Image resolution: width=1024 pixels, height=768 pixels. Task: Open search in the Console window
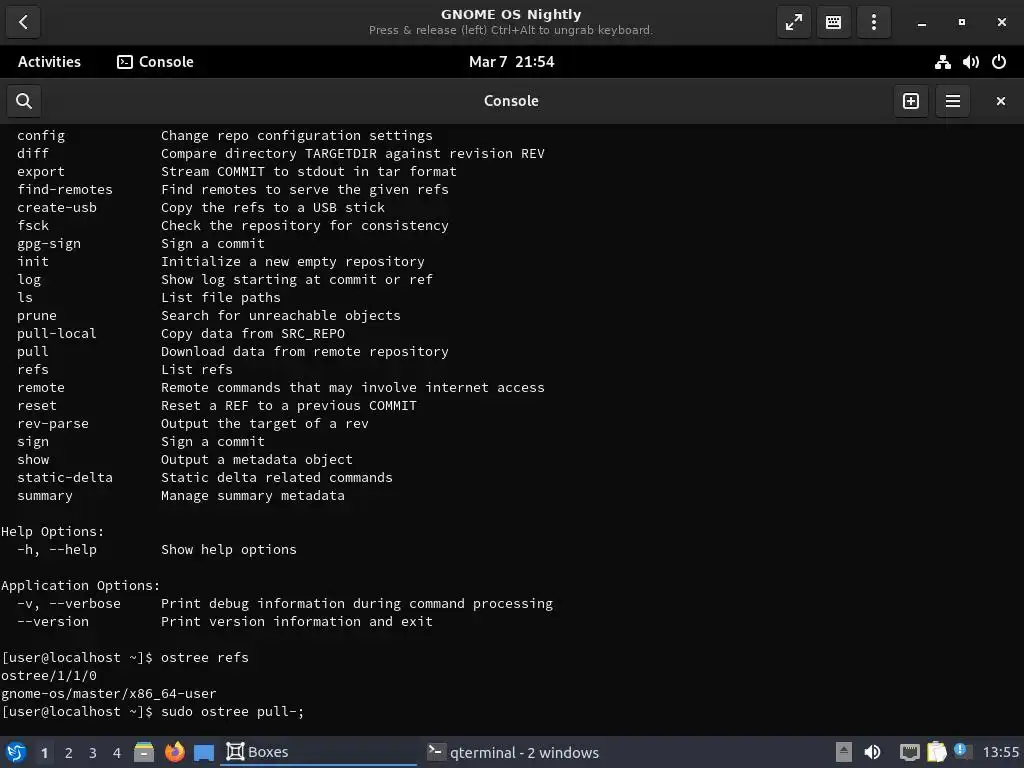(24, 101)
